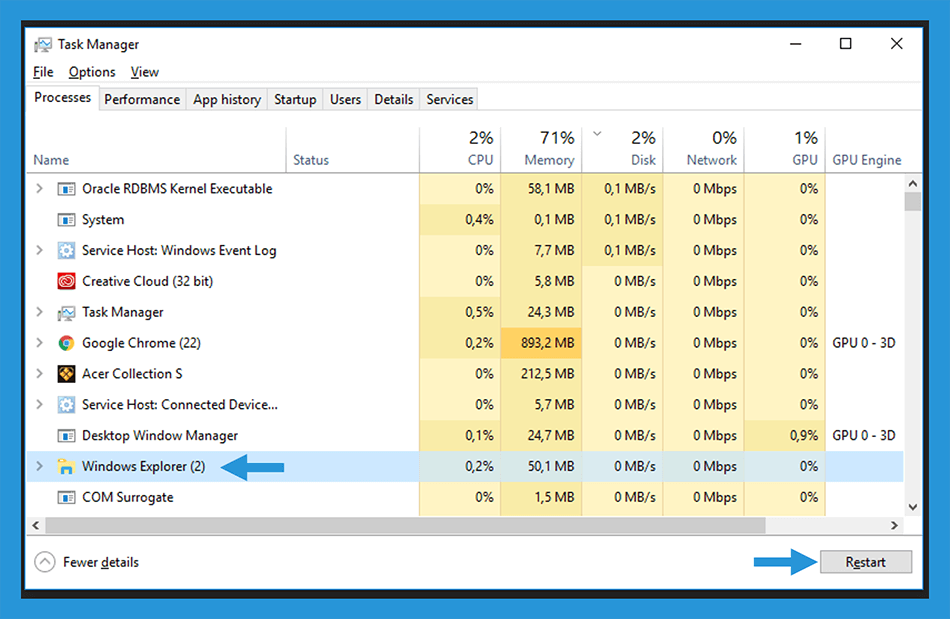
Task: Select the Processes tab
Action: 62,98
